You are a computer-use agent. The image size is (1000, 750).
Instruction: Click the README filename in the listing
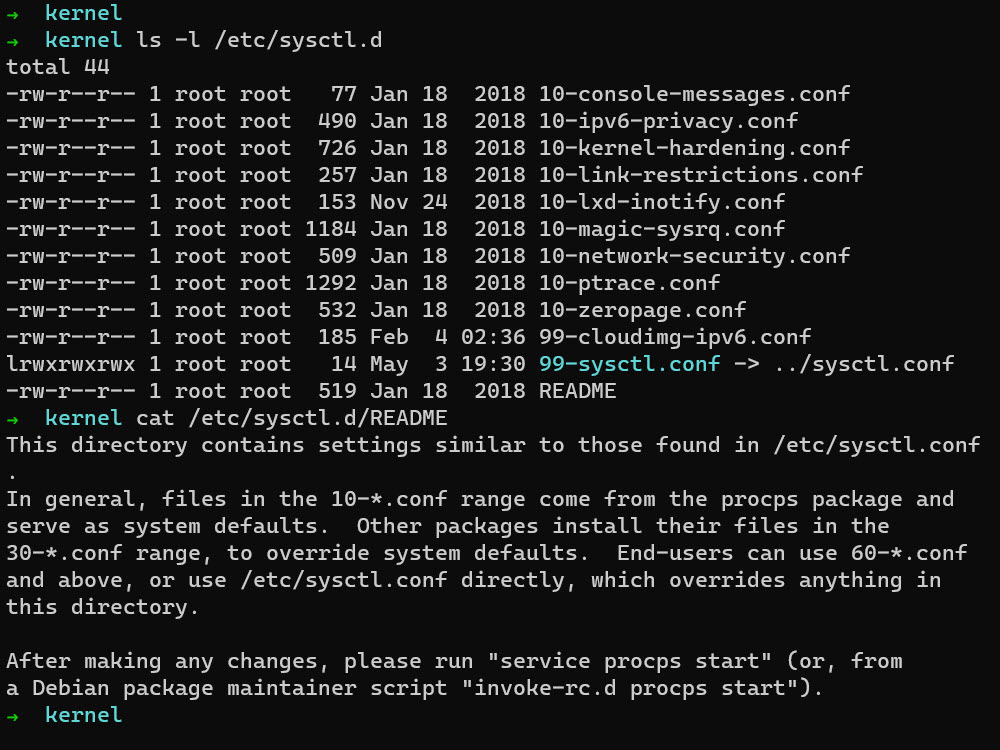click(577, 391)
